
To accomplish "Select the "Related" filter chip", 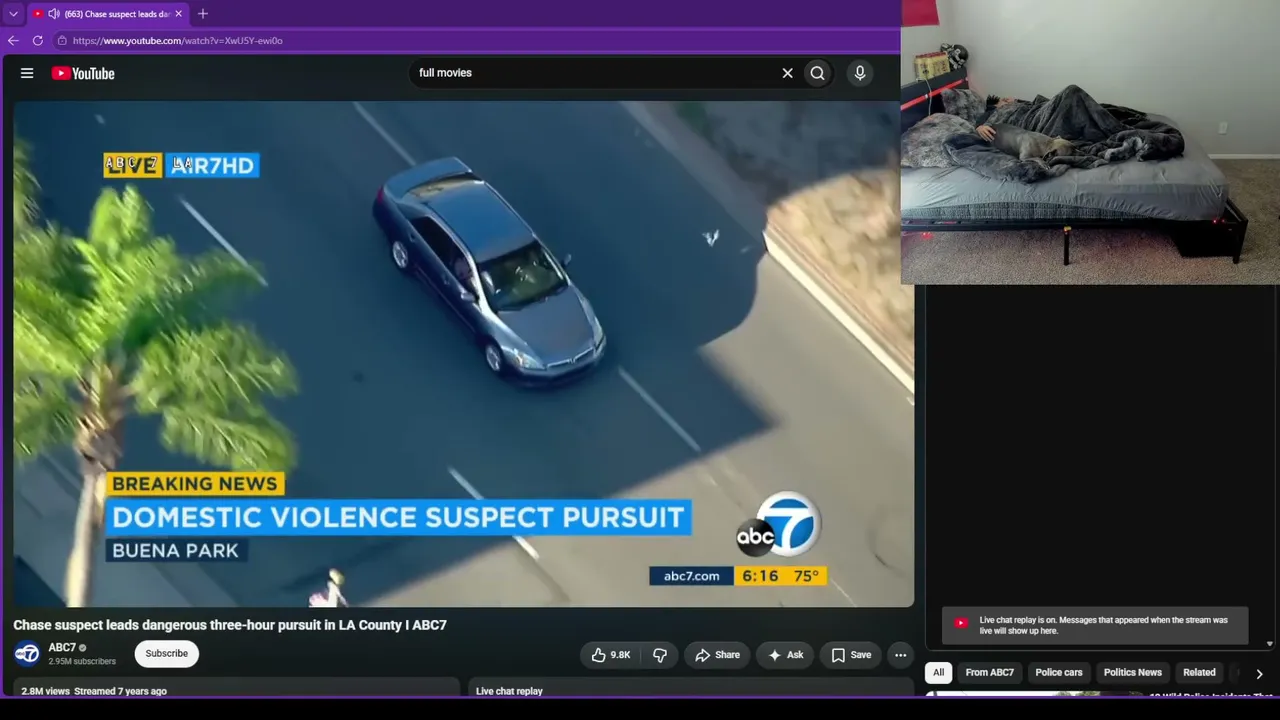I will (x=1200, y=673).
